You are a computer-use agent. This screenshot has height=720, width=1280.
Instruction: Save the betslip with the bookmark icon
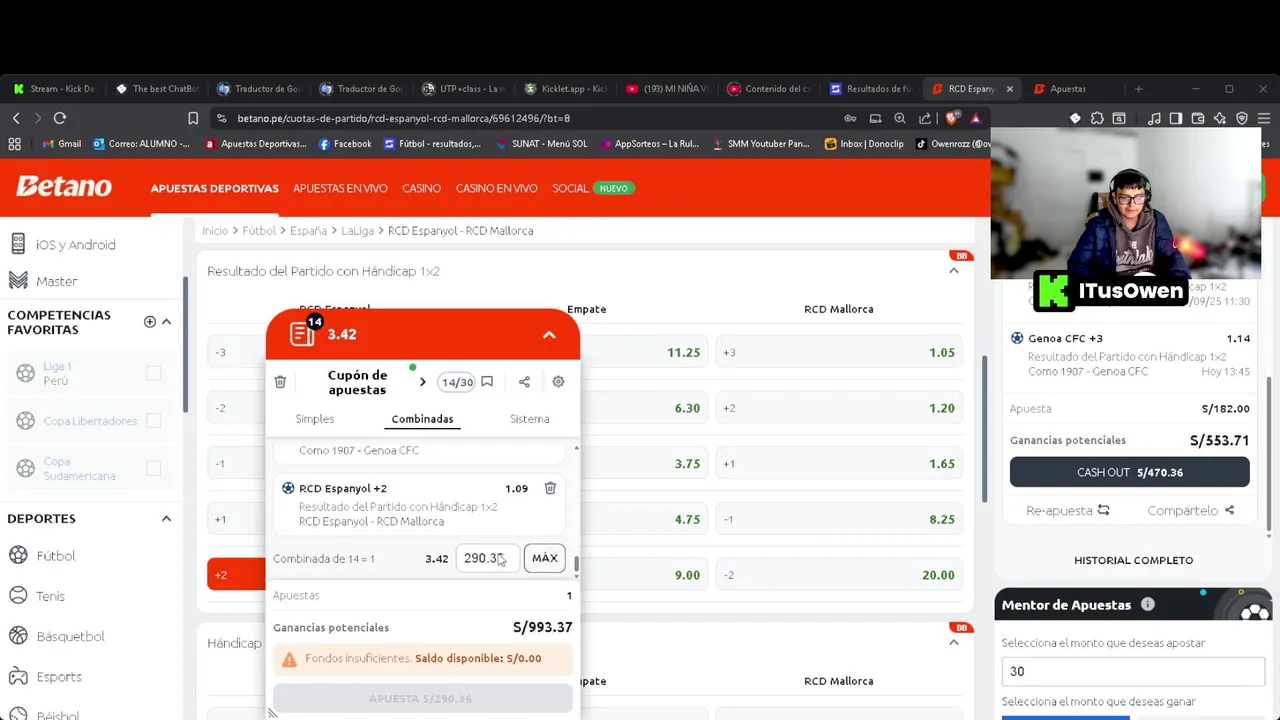(487, 382)
